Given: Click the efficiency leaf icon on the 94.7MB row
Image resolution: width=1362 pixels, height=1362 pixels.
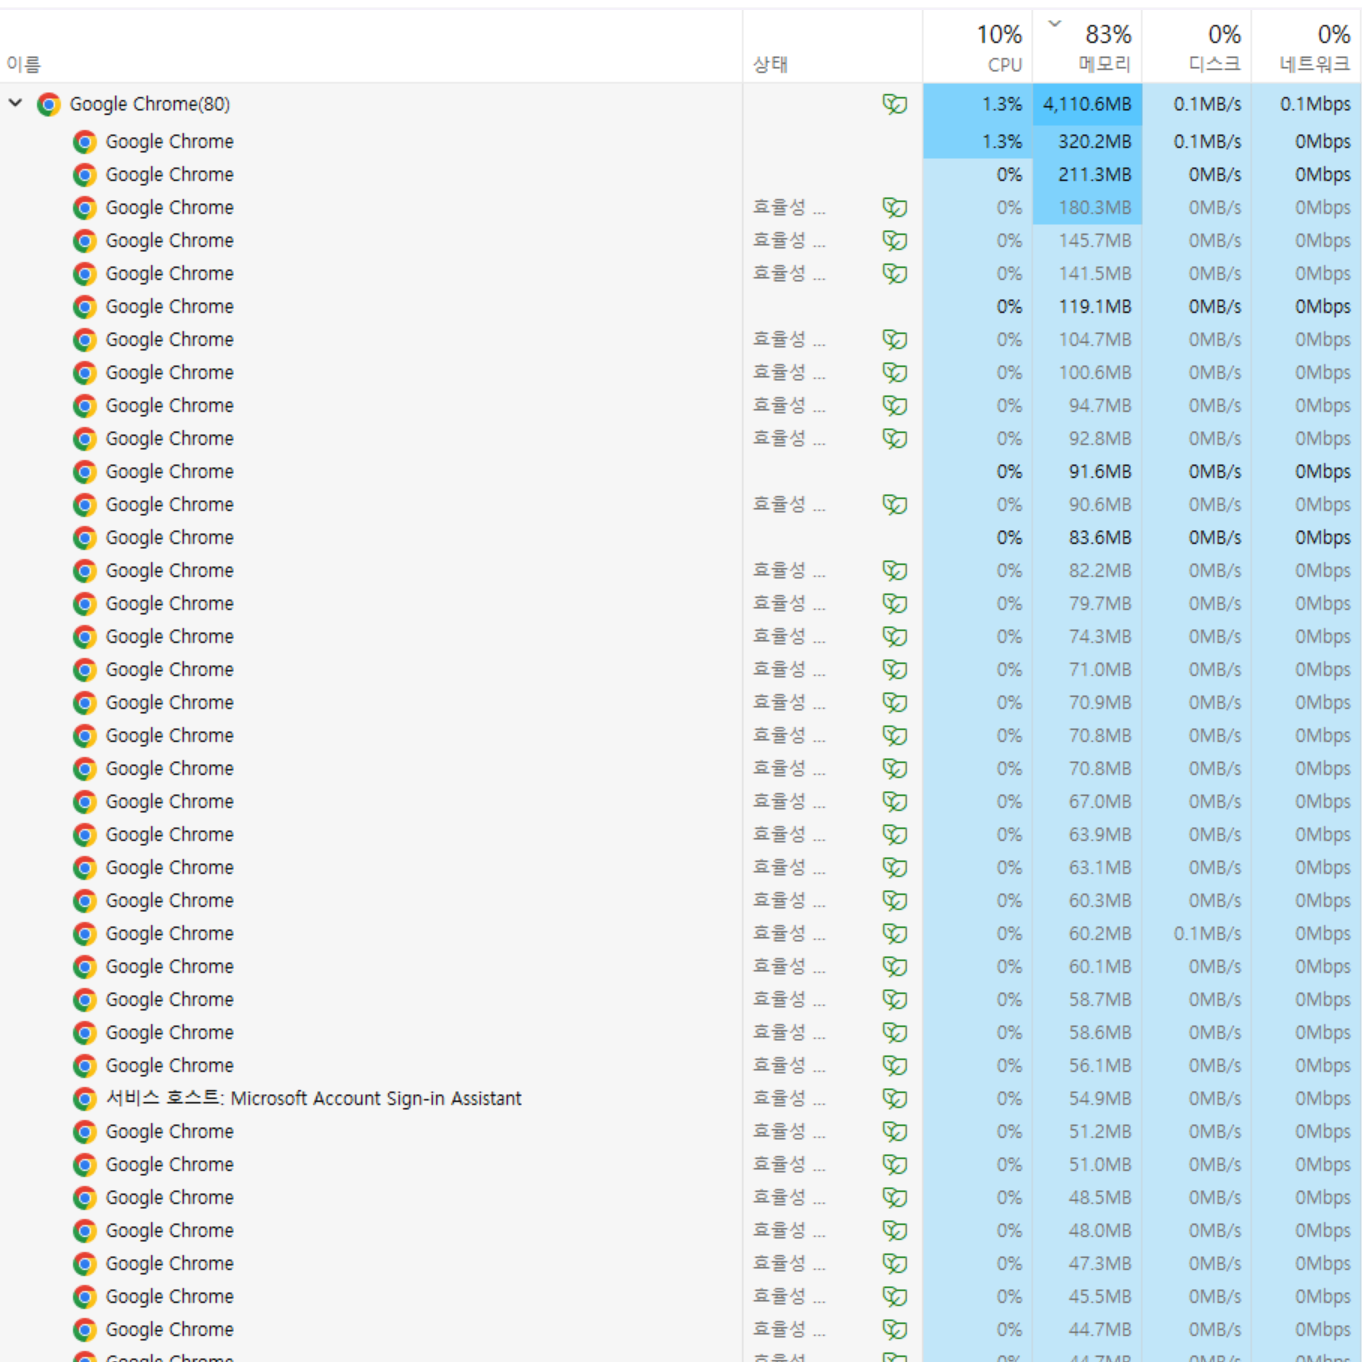Looking at the screenshot, I should point(895,406).
